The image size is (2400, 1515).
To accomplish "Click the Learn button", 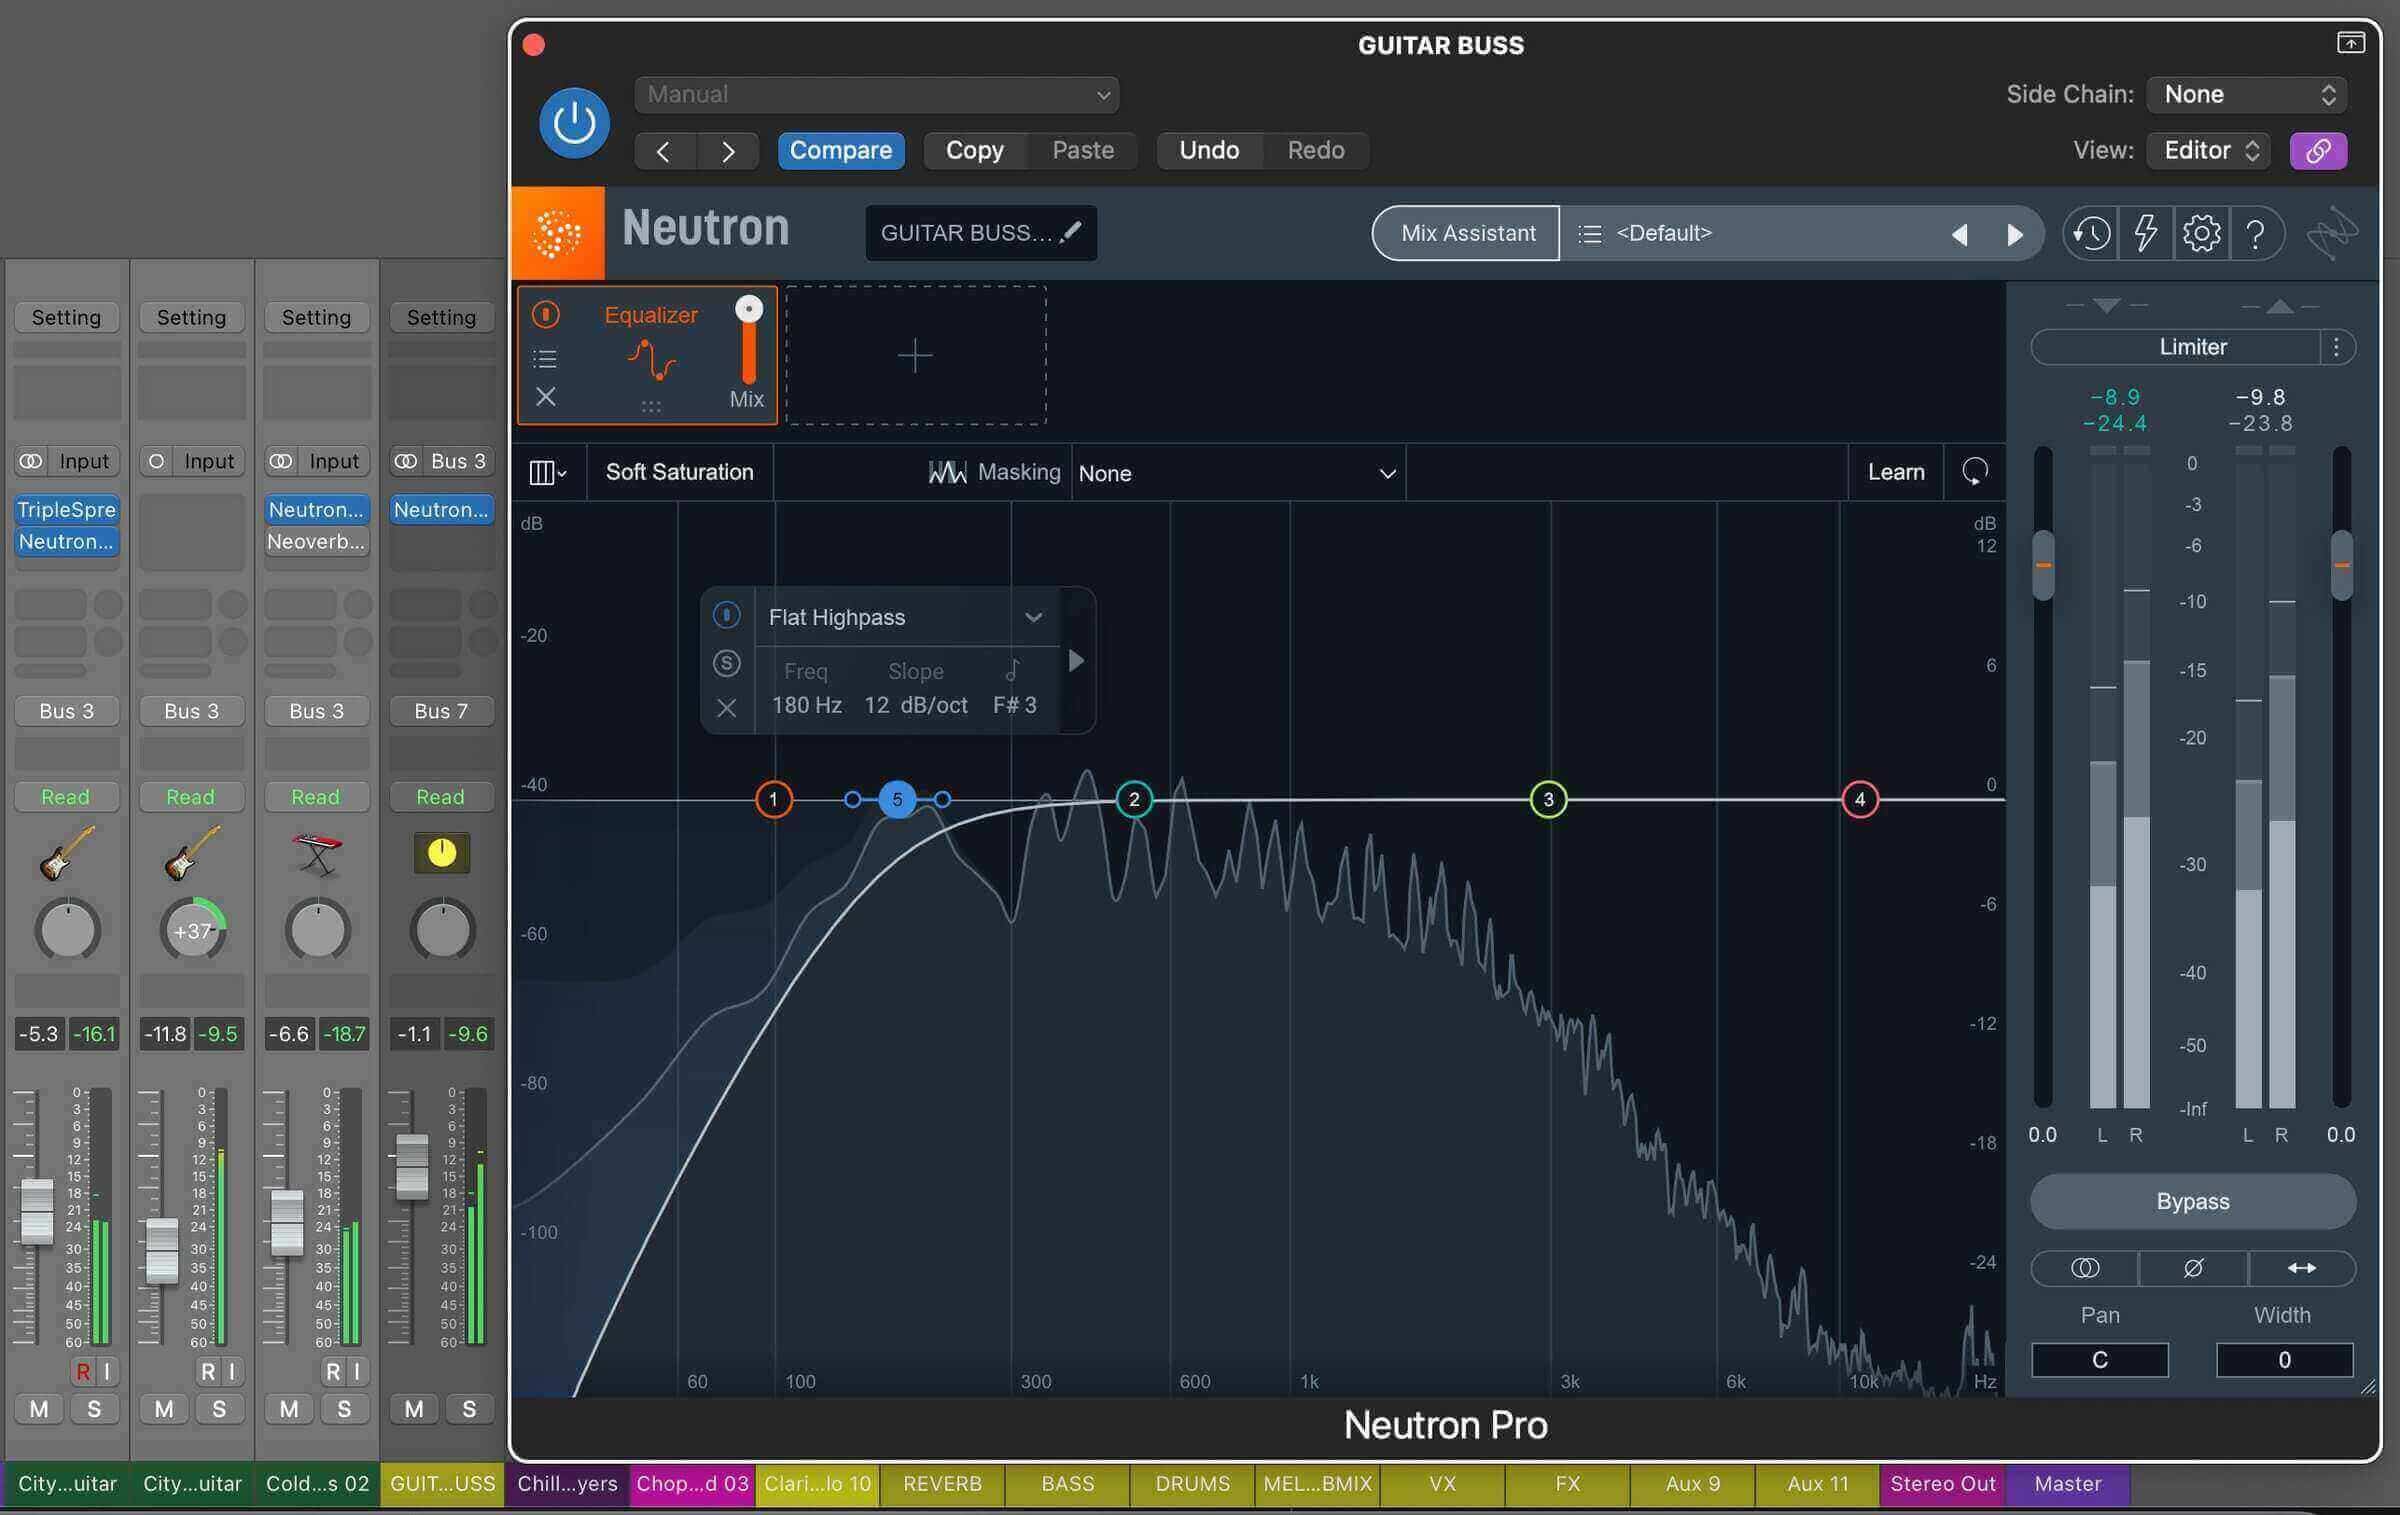I will (x=1895, y=472).
